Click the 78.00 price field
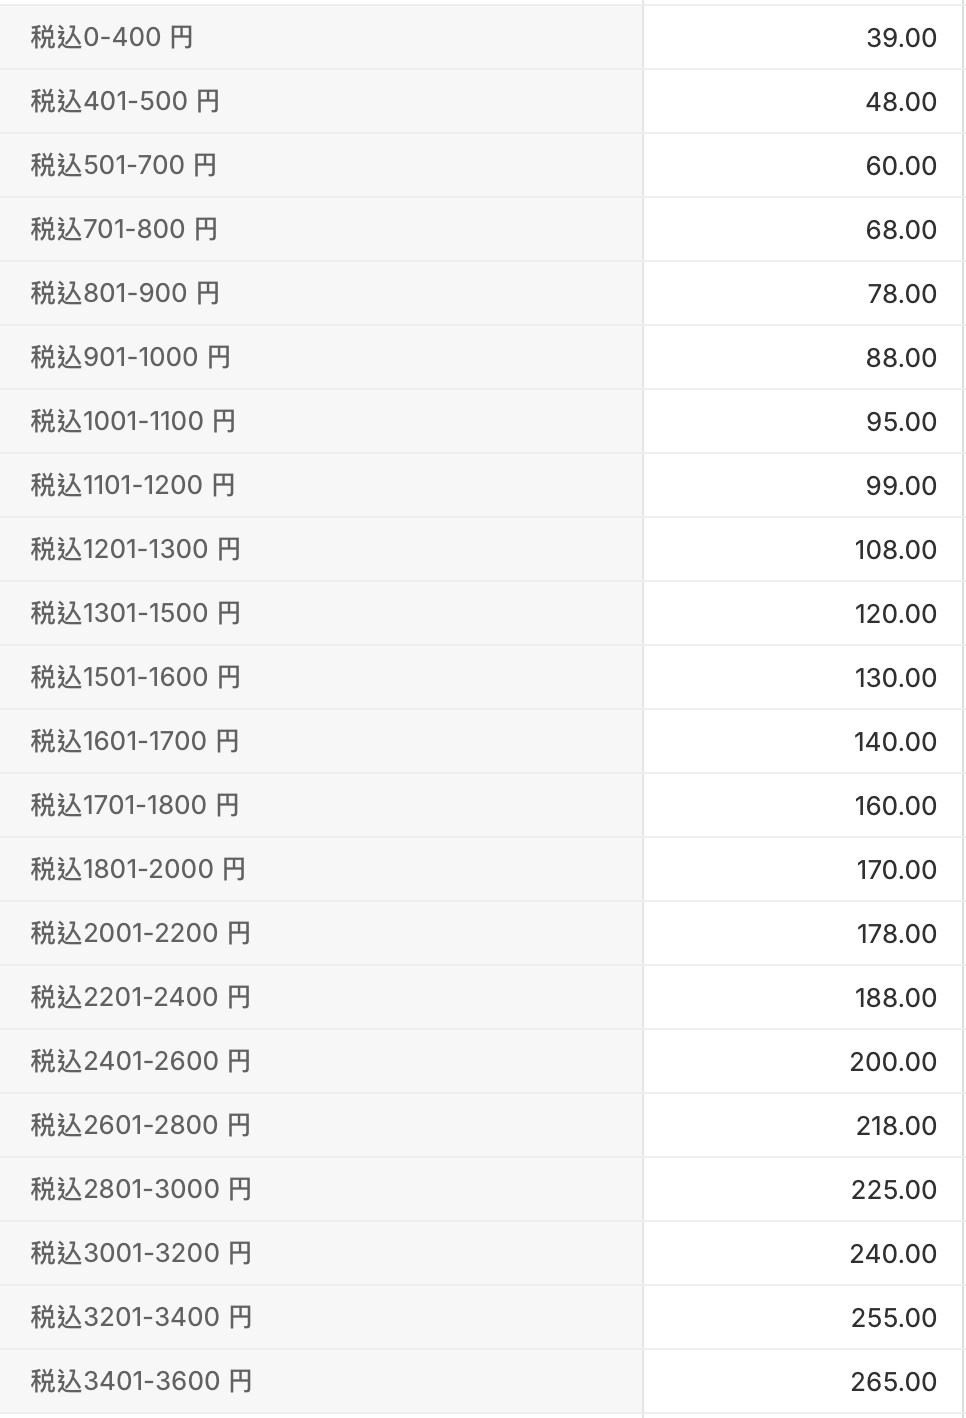The width and height of the screenshot is (966, 1418). click(802, 294)
